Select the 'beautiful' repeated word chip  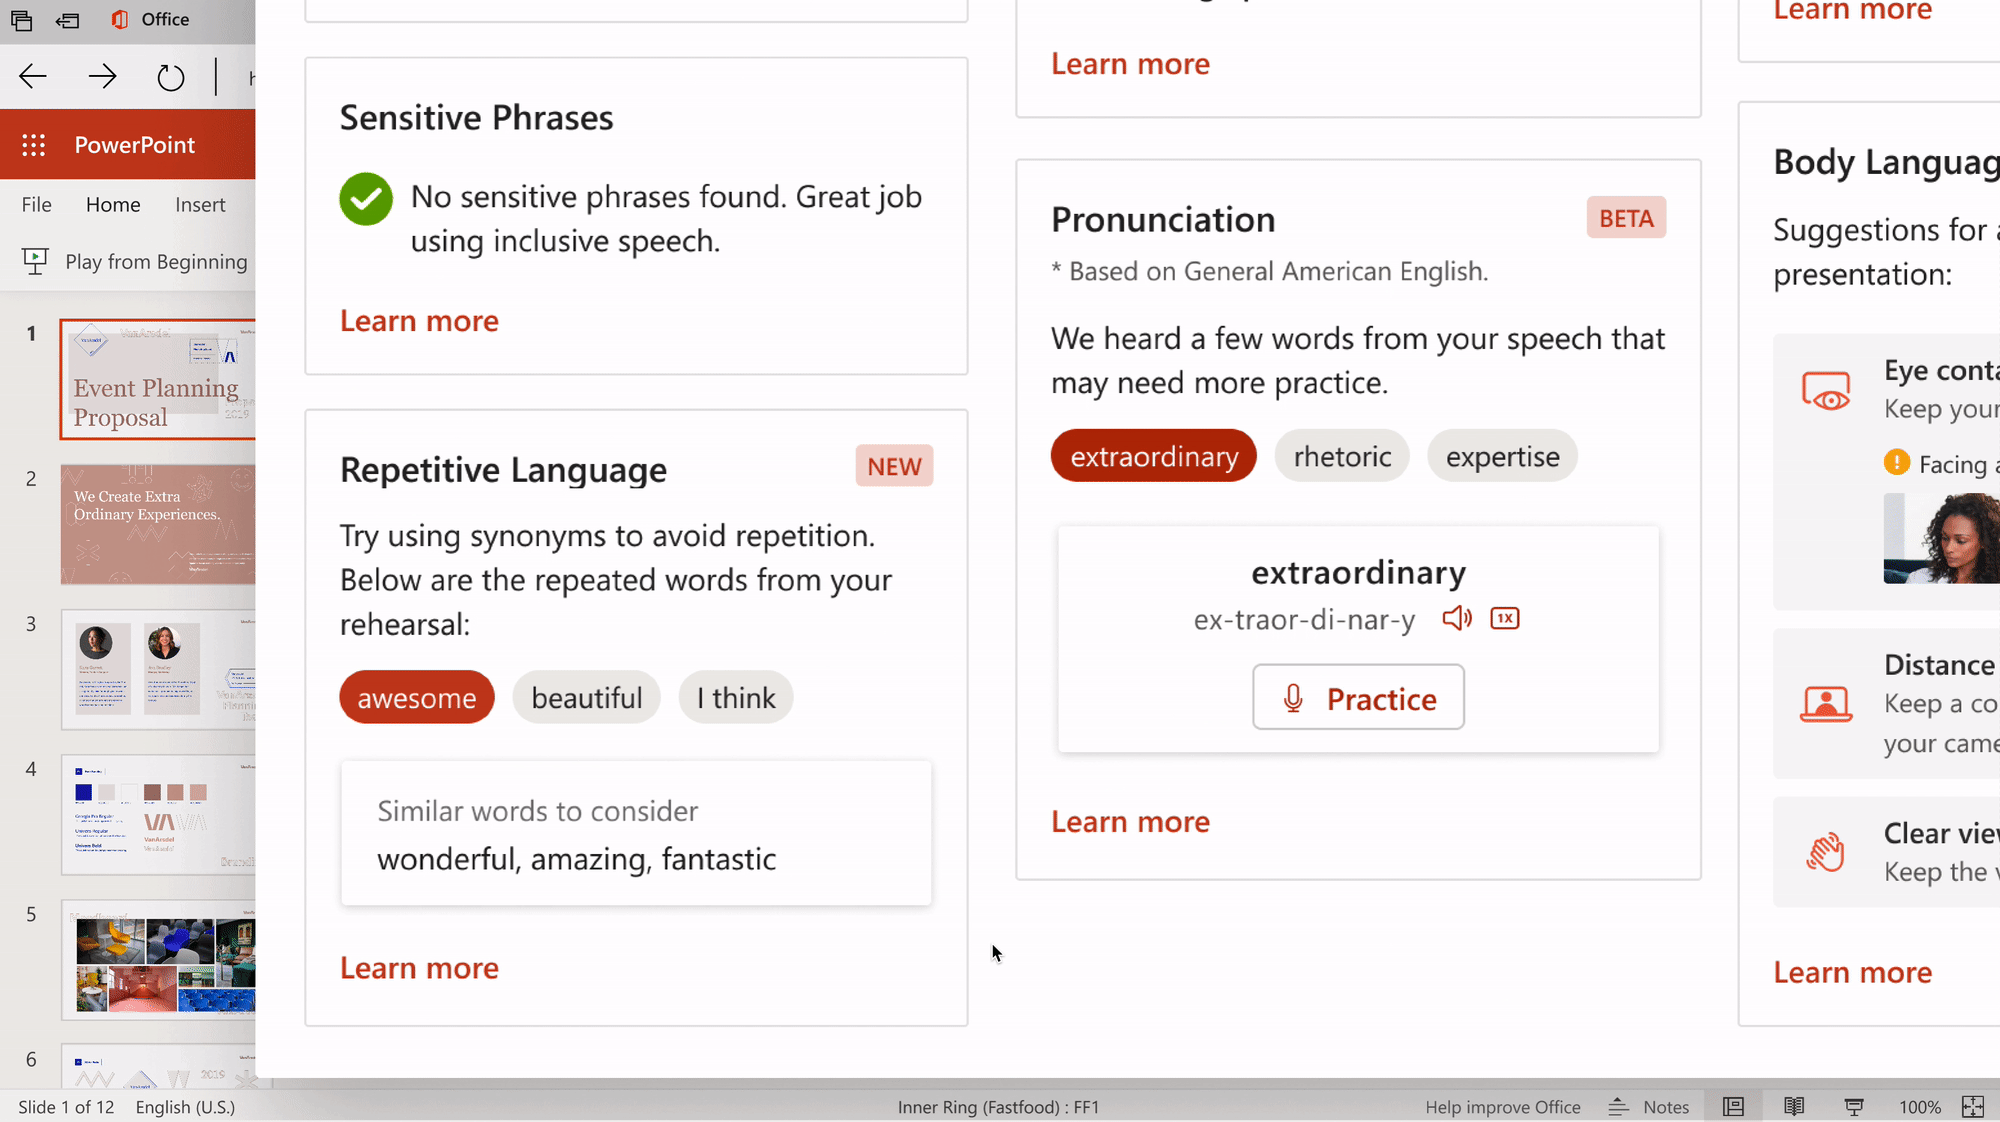[586, 697]
